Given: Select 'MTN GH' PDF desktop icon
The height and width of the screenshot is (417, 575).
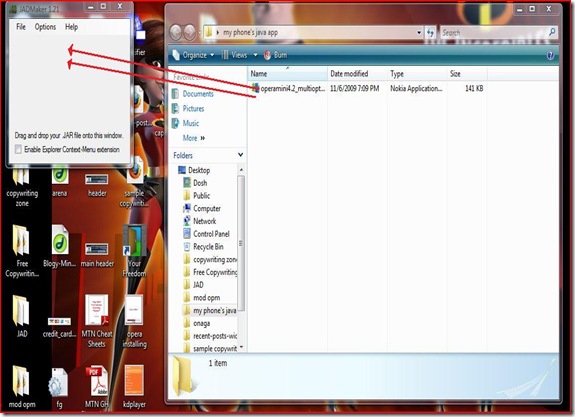Looking at the screenshot, I should pyautogui.click(x=97, y=387).
